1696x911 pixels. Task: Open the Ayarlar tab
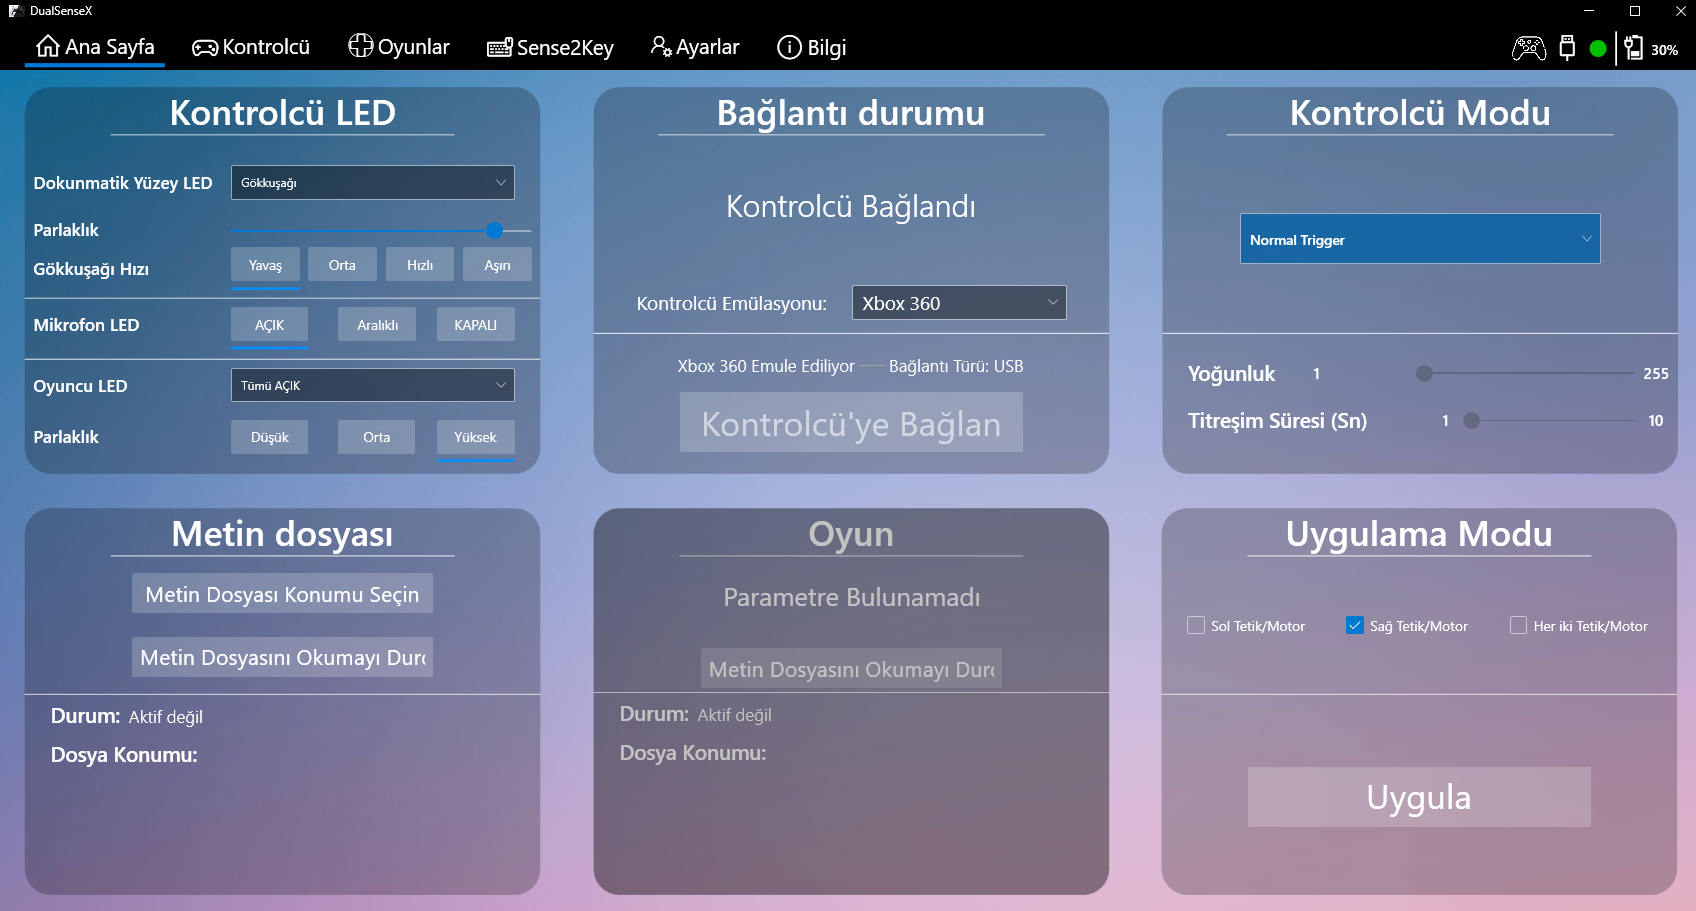695,47
